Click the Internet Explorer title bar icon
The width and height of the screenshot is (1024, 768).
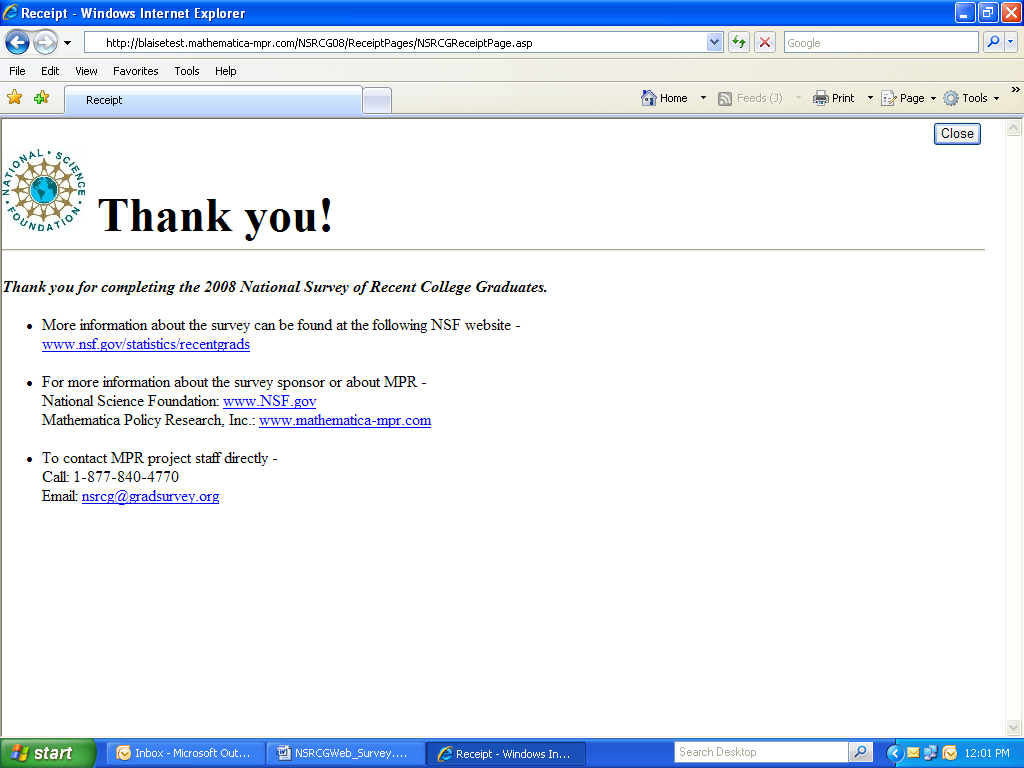point(10,12)
